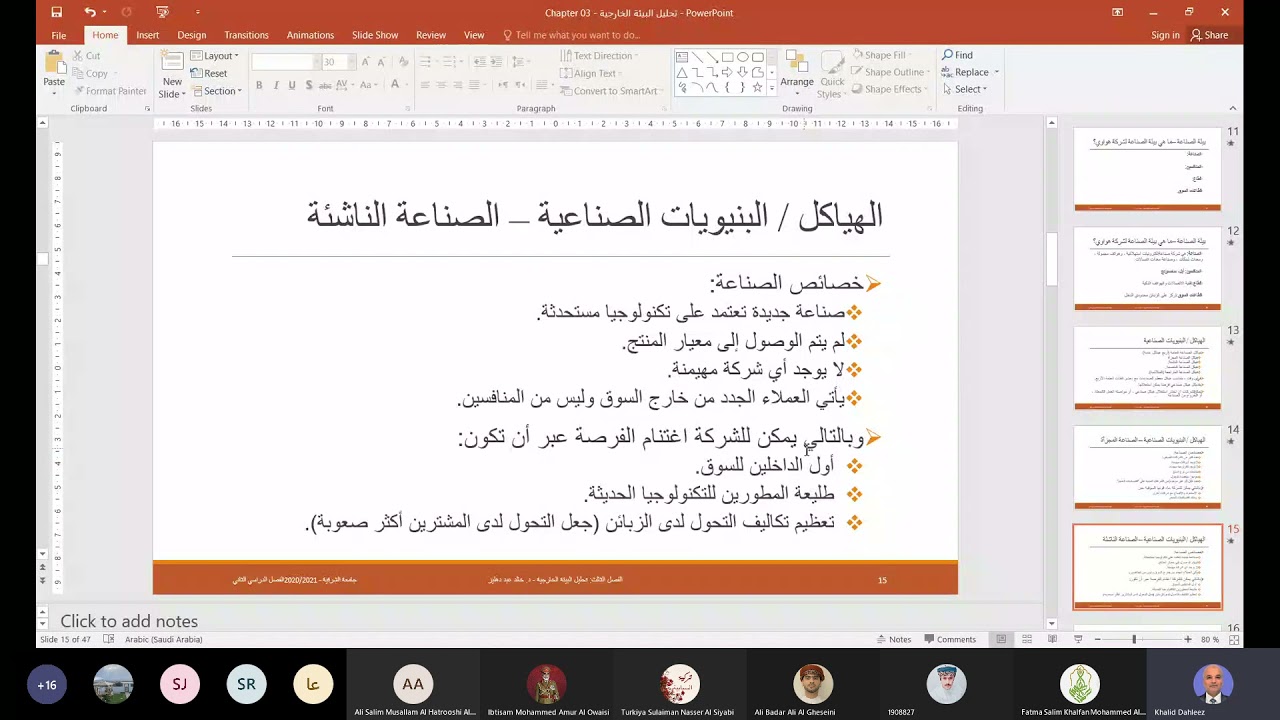Click Replace in Editing group
This screenshot has height=720, width=1280.
coord(969,72)
